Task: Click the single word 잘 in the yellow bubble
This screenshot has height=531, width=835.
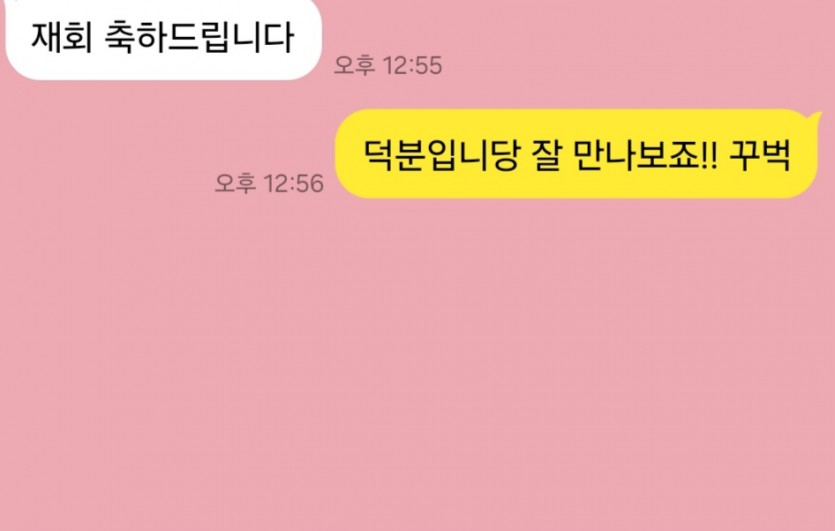Action: [545, 154]
